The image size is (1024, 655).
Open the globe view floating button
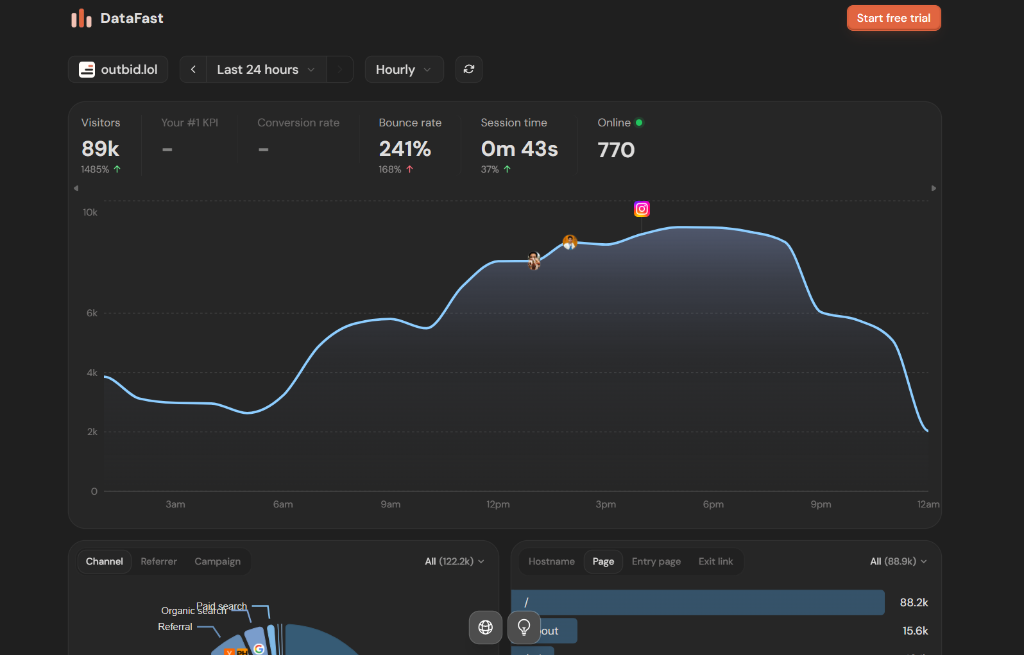click(485, 628)
